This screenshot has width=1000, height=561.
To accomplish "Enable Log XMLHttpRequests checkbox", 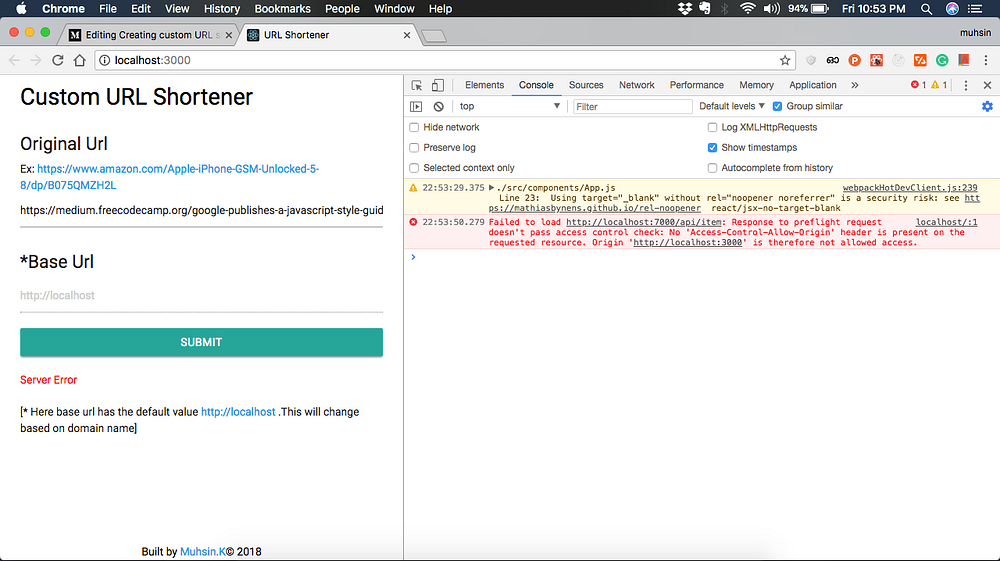I will pyautogui.click(x=712, y=128).
